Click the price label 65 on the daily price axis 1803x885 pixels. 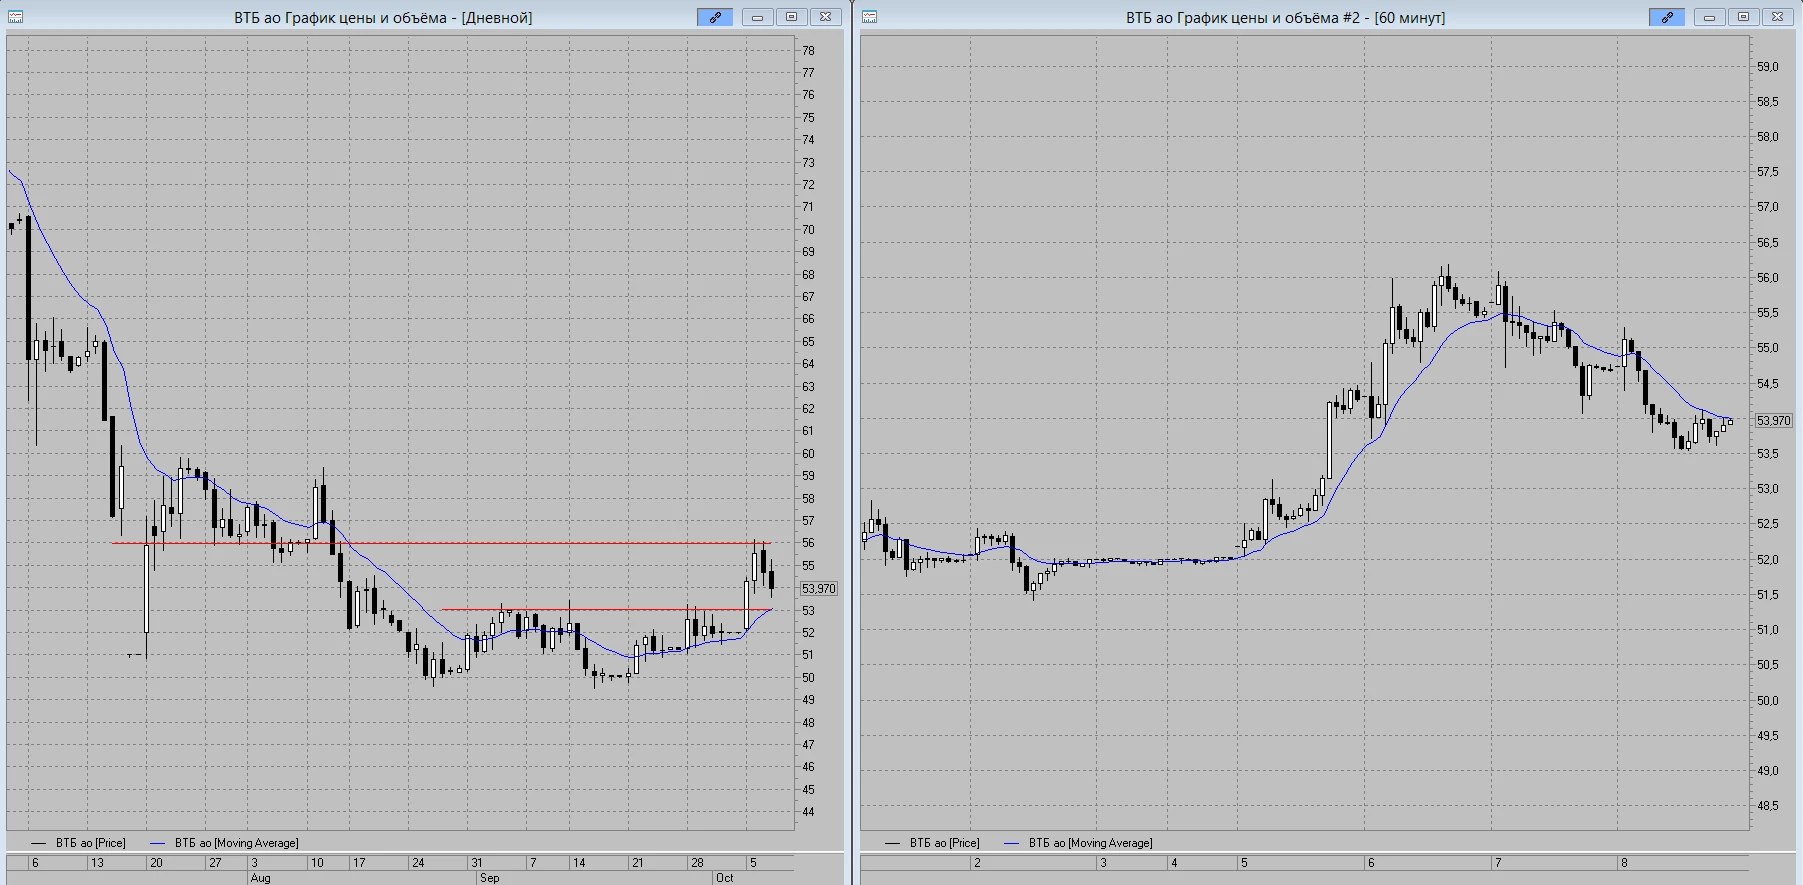click(x=808, y=342)
